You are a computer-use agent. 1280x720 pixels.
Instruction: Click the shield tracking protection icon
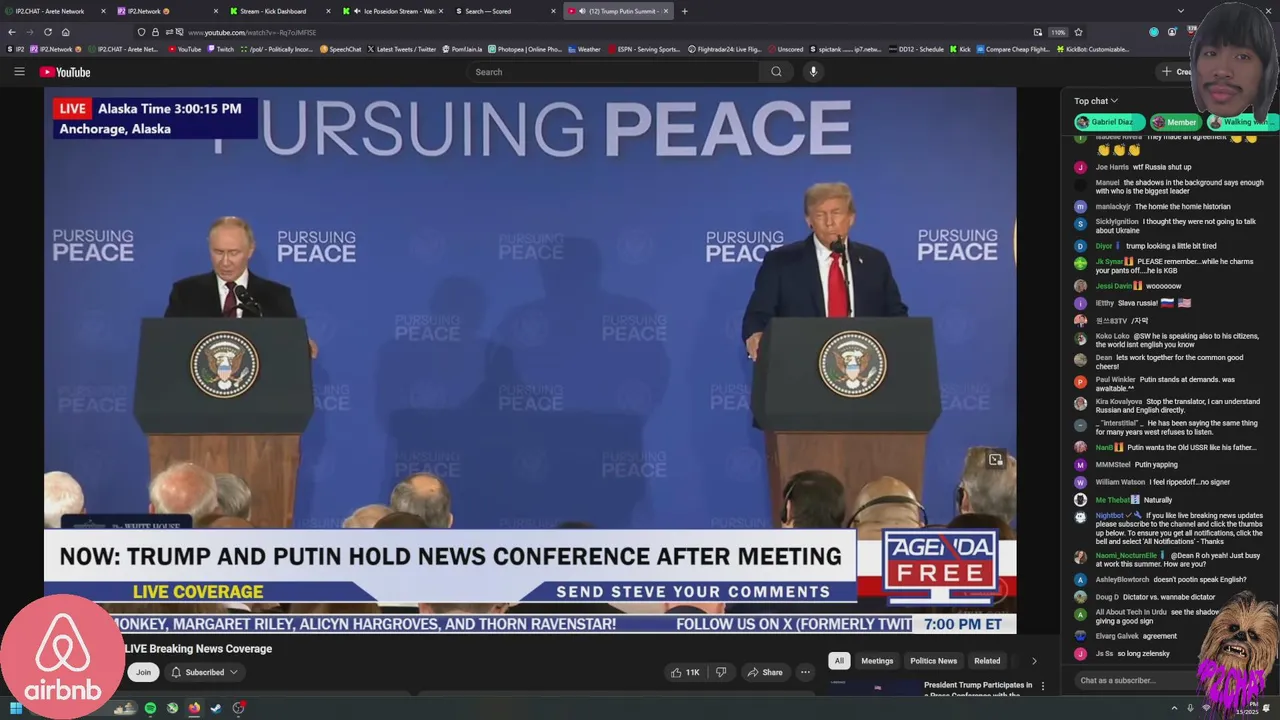coord(142,32)
